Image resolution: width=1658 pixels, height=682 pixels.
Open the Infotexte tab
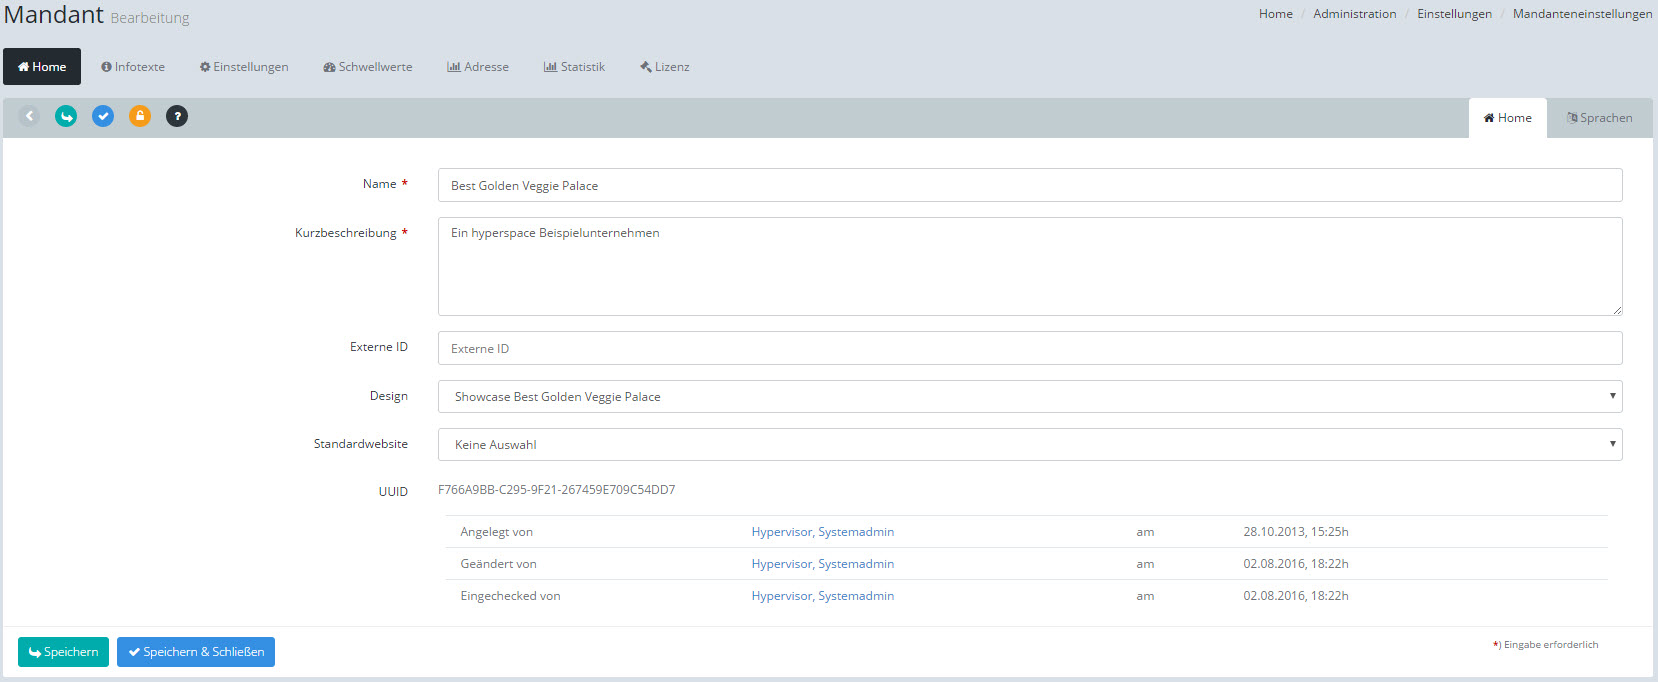133,67
